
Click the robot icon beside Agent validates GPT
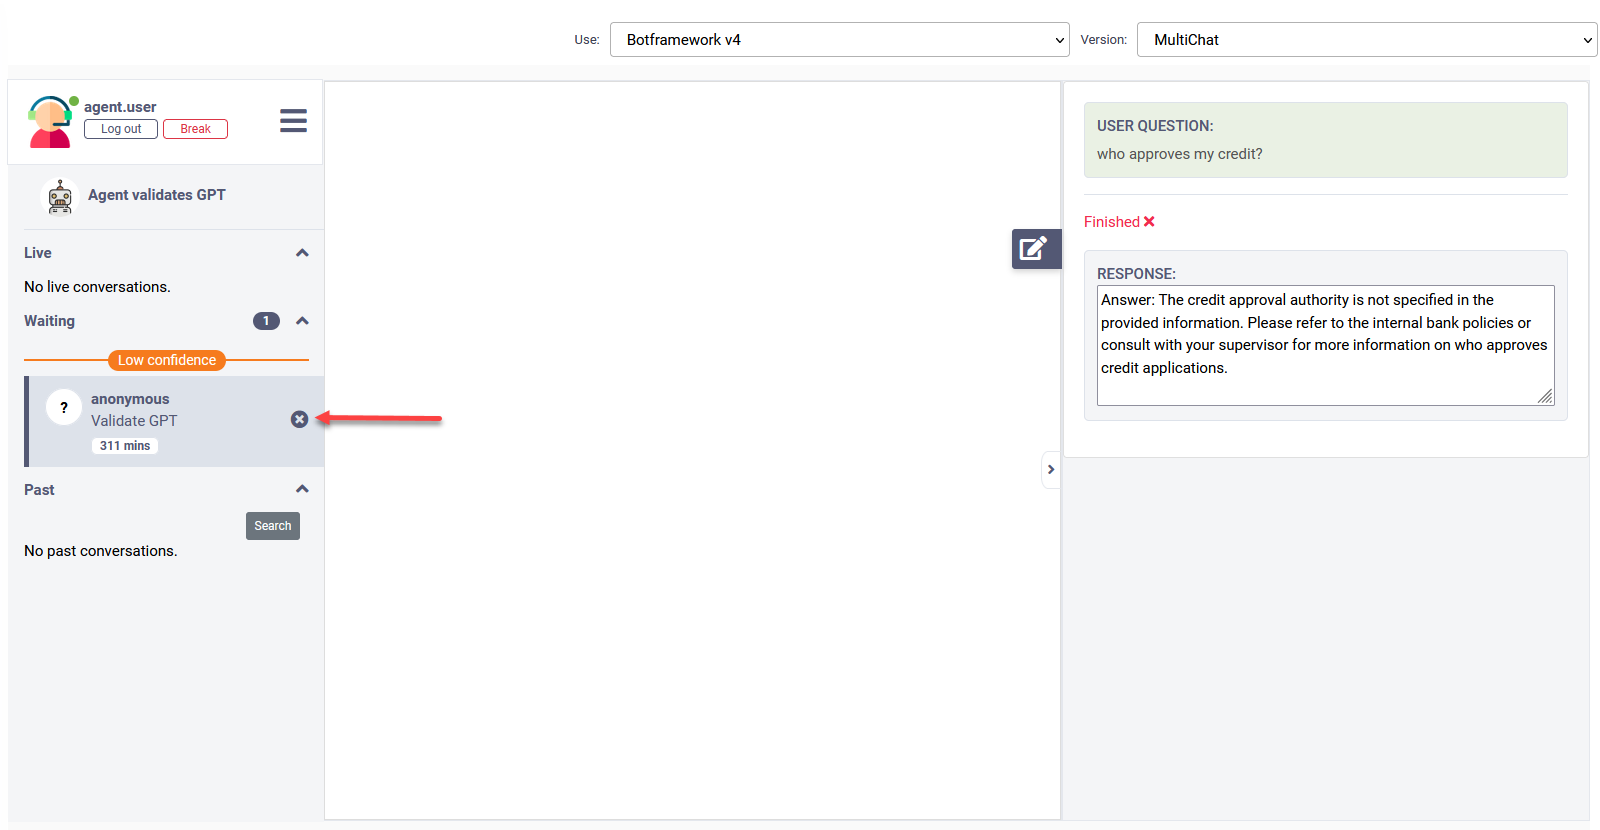coord(60,196)
